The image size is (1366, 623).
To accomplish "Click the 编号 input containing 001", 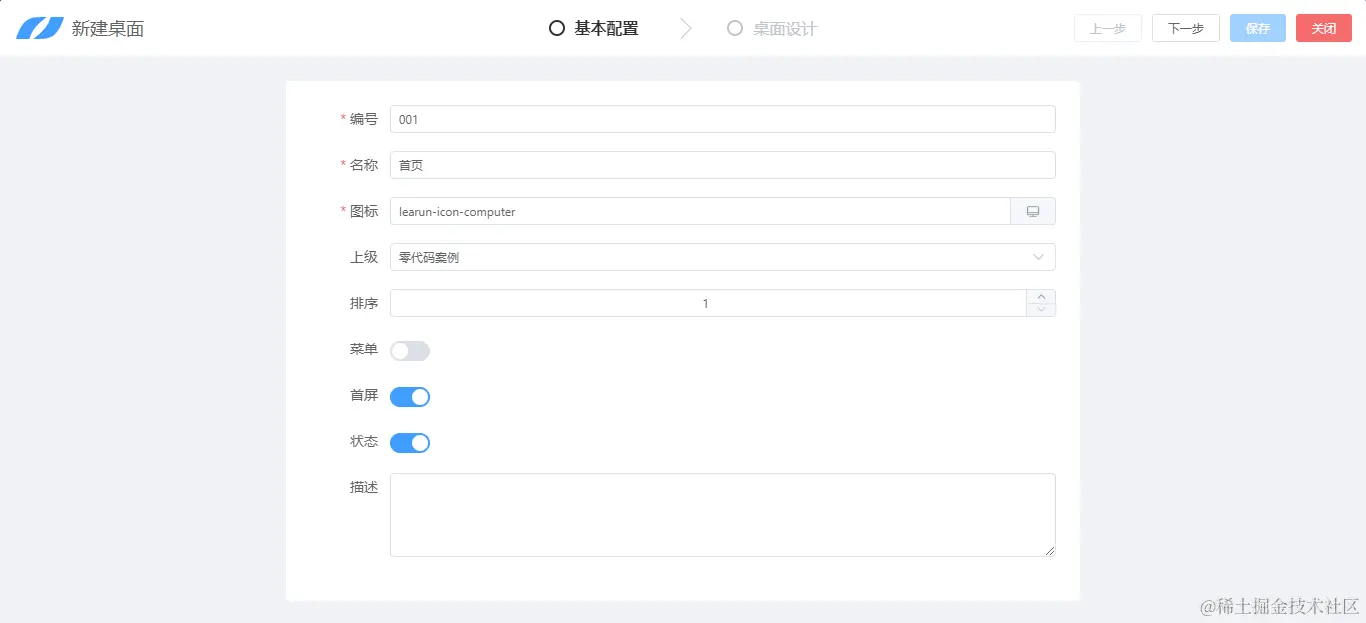I will tap(722, 118).
